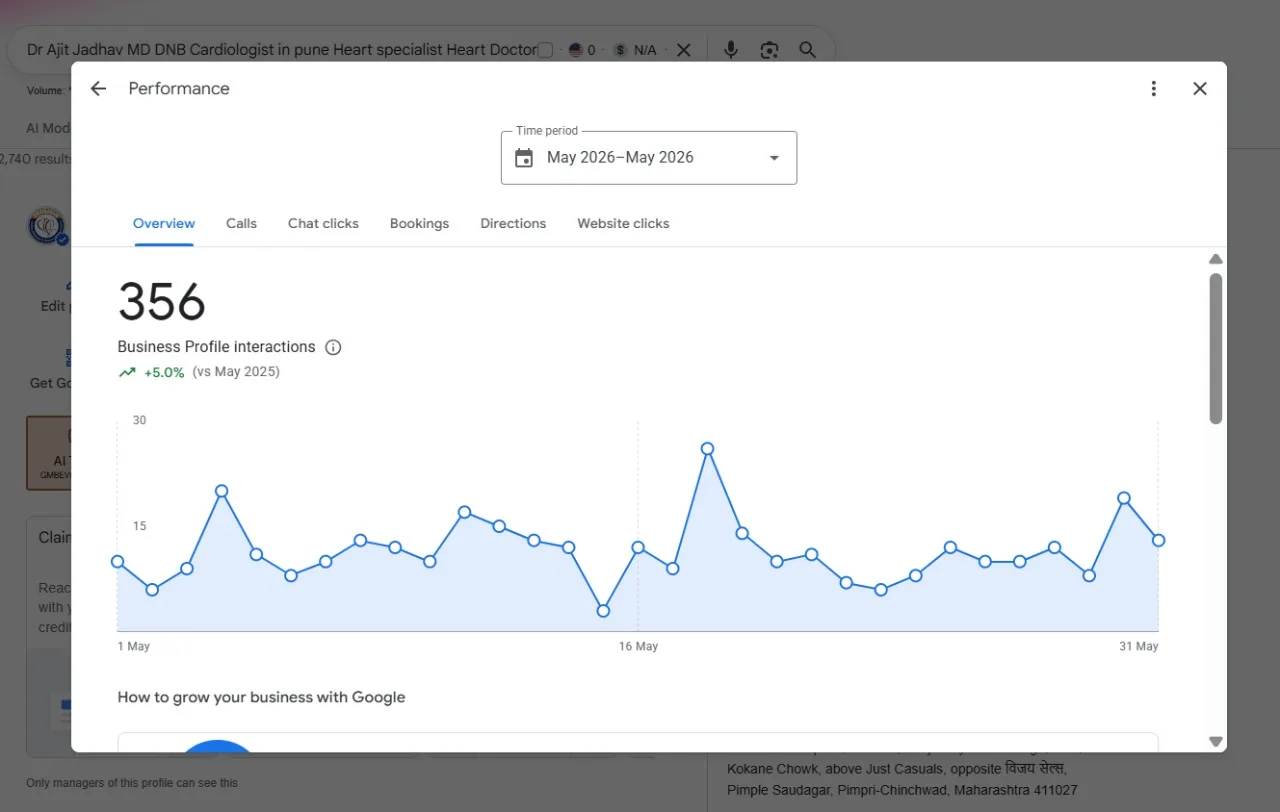
Task: Select the Overview tab
Action: click(164, 224)
